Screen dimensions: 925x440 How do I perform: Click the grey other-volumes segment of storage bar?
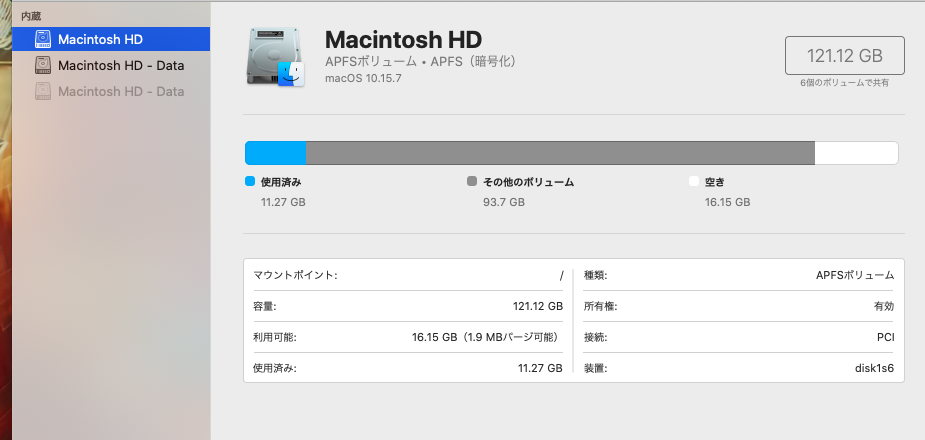pos(560,153)
